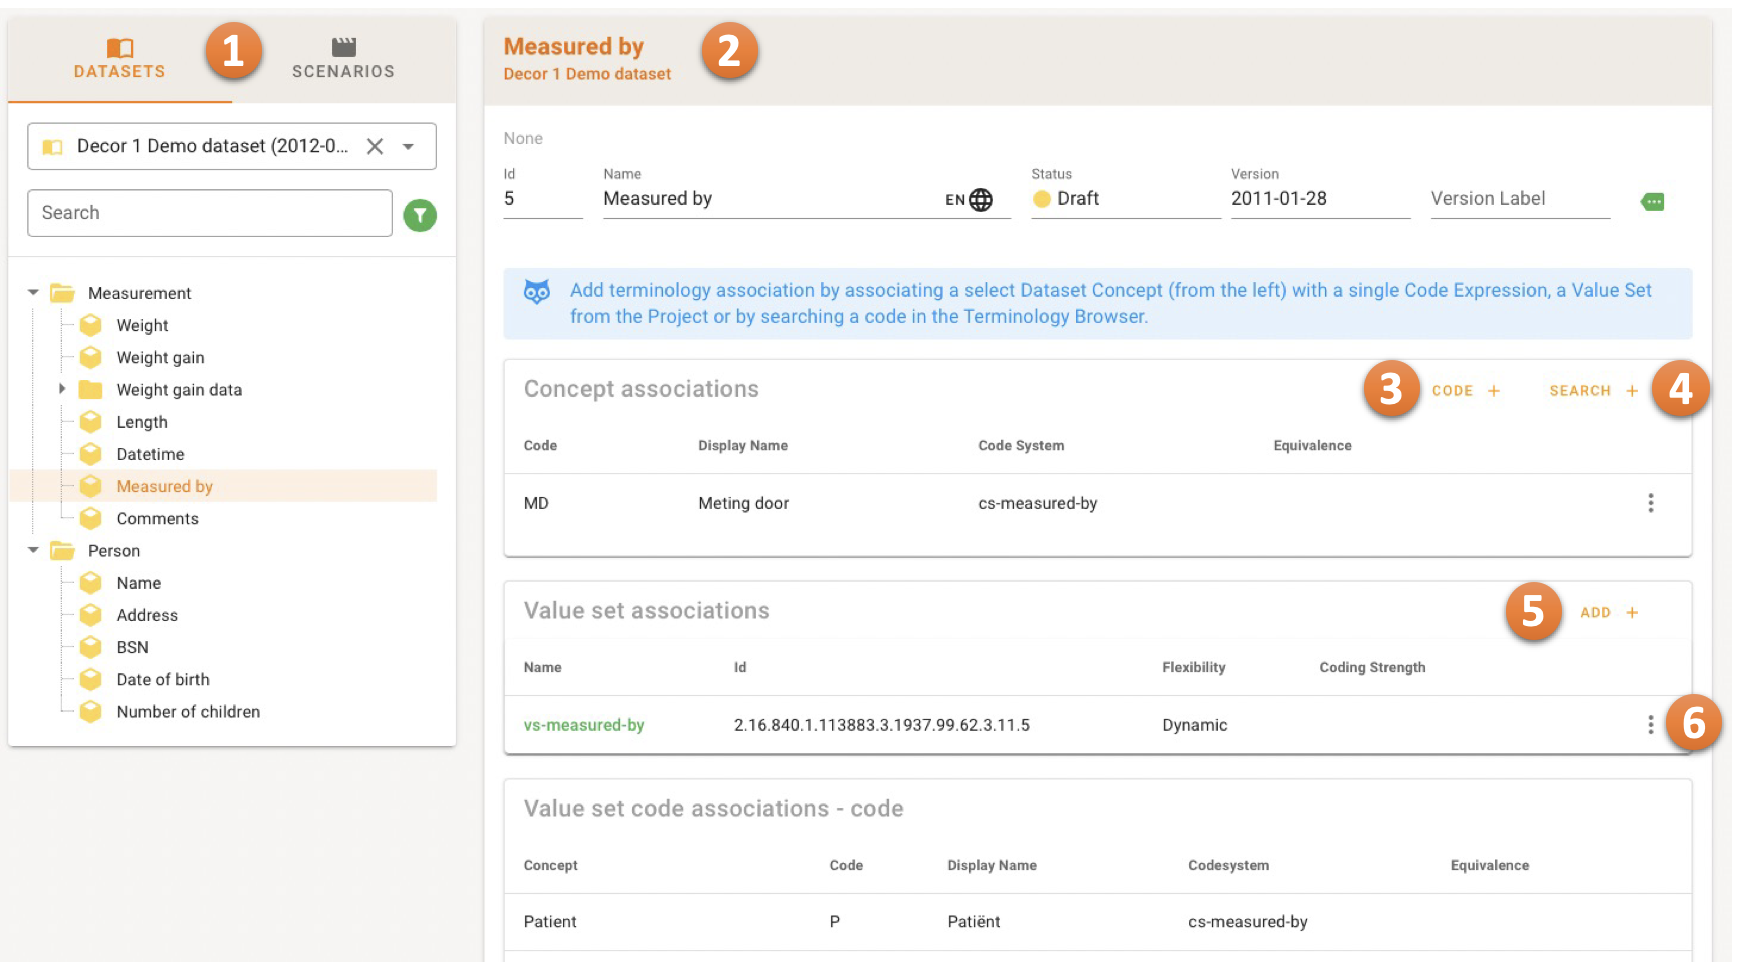Open three-dot menu for vs-measured-by row
This screenshot has width=1746, height=962.
point(1650,725)
